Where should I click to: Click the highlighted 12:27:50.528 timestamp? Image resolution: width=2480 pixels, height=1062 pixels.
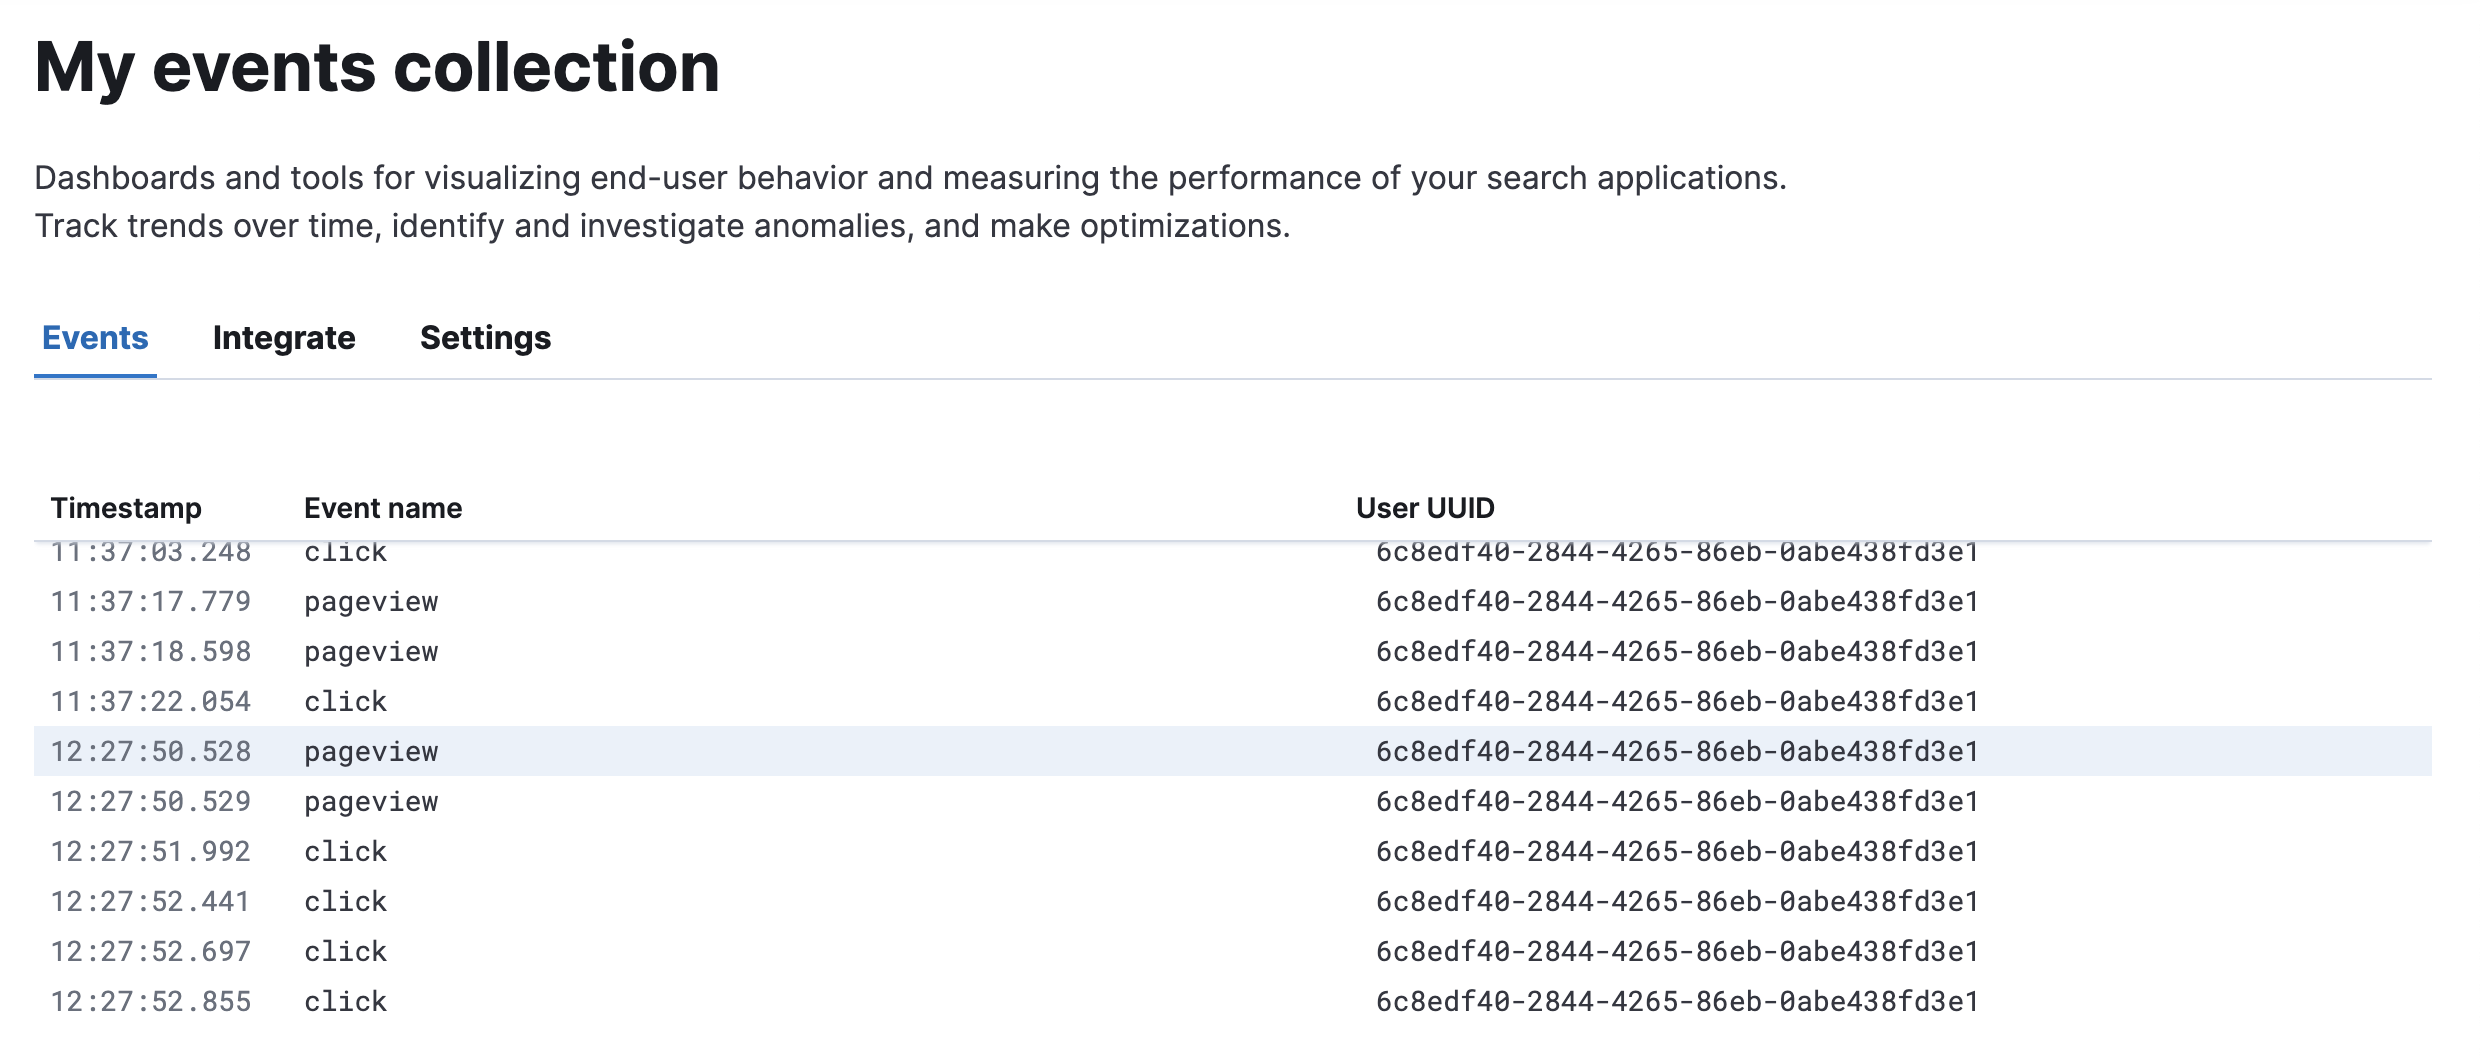point(151,752)
